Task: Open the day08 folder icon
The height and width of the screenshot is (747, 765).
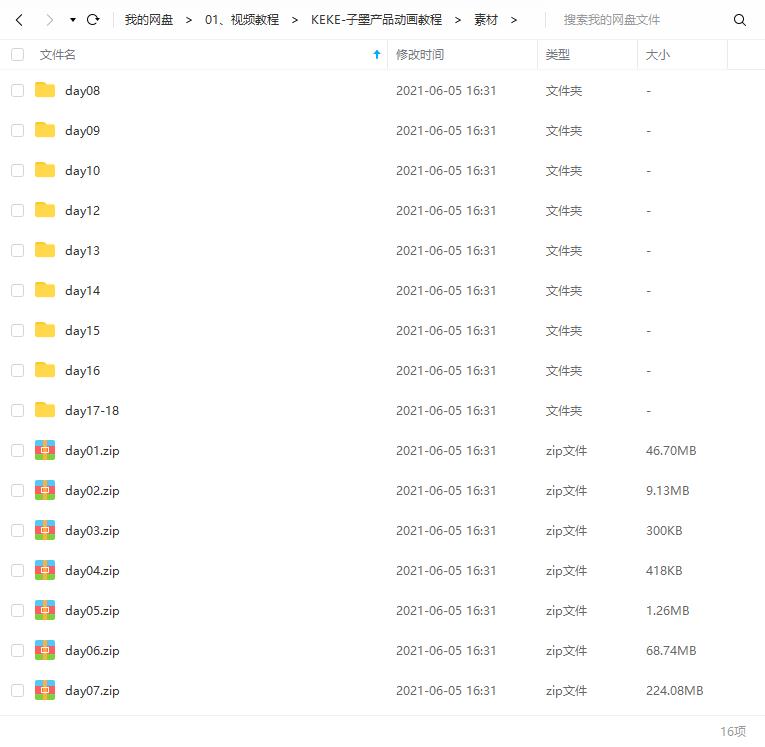Action: click(45, 90)
